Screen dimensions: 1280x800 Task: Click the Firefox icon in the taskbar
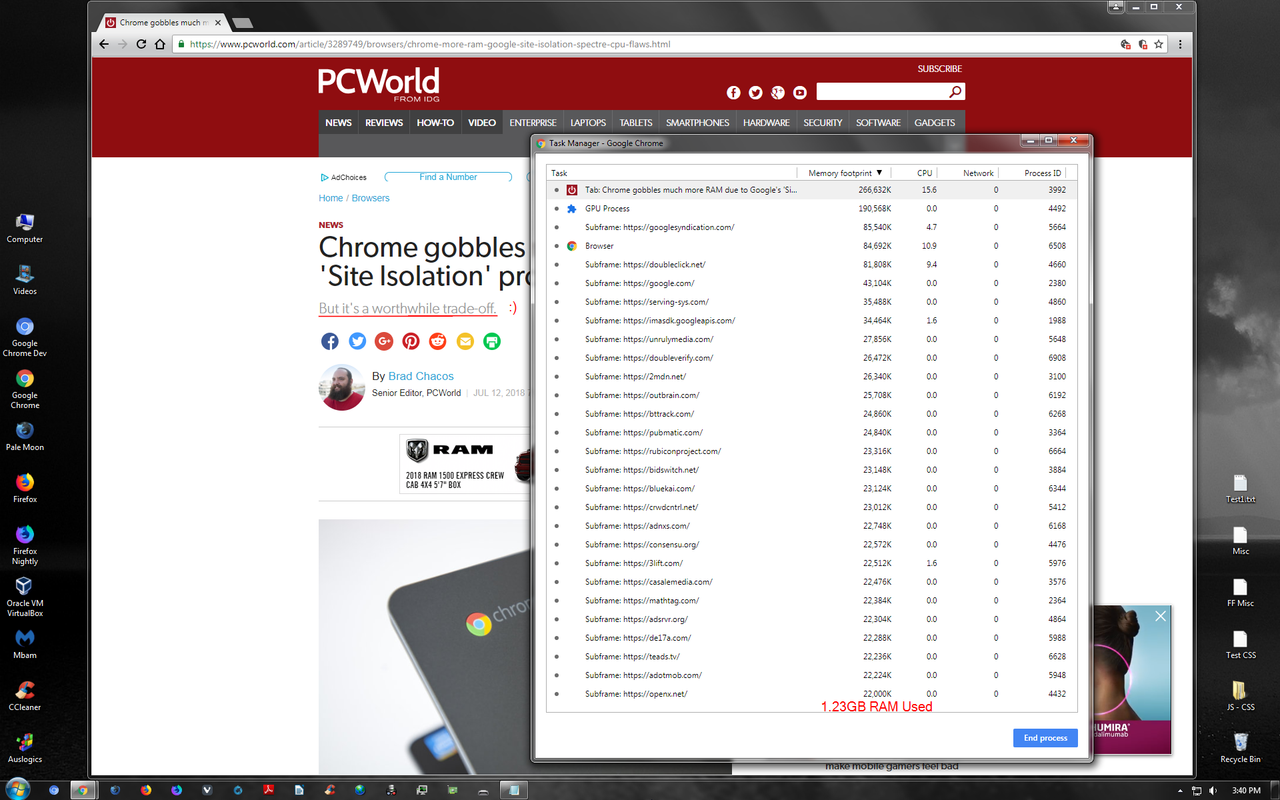[146, 790]
